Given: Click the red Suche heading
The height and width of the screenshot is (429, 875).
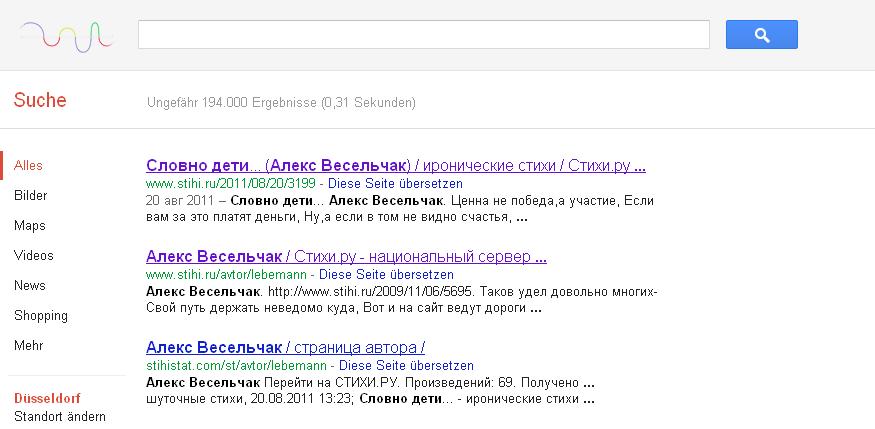Looking at the screenshot, I should (40, 100).
